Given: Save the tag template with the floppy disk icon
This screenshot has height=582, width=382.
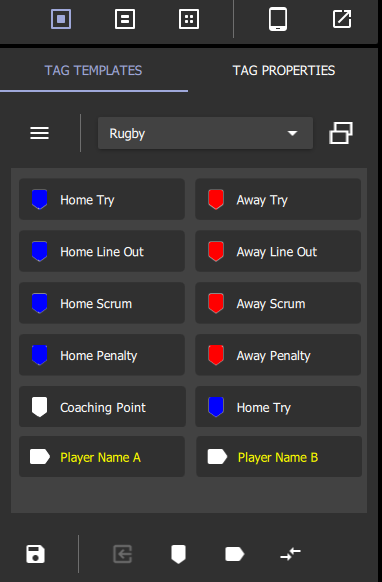Looking at the screenshot, I should [x=36, y=554].
